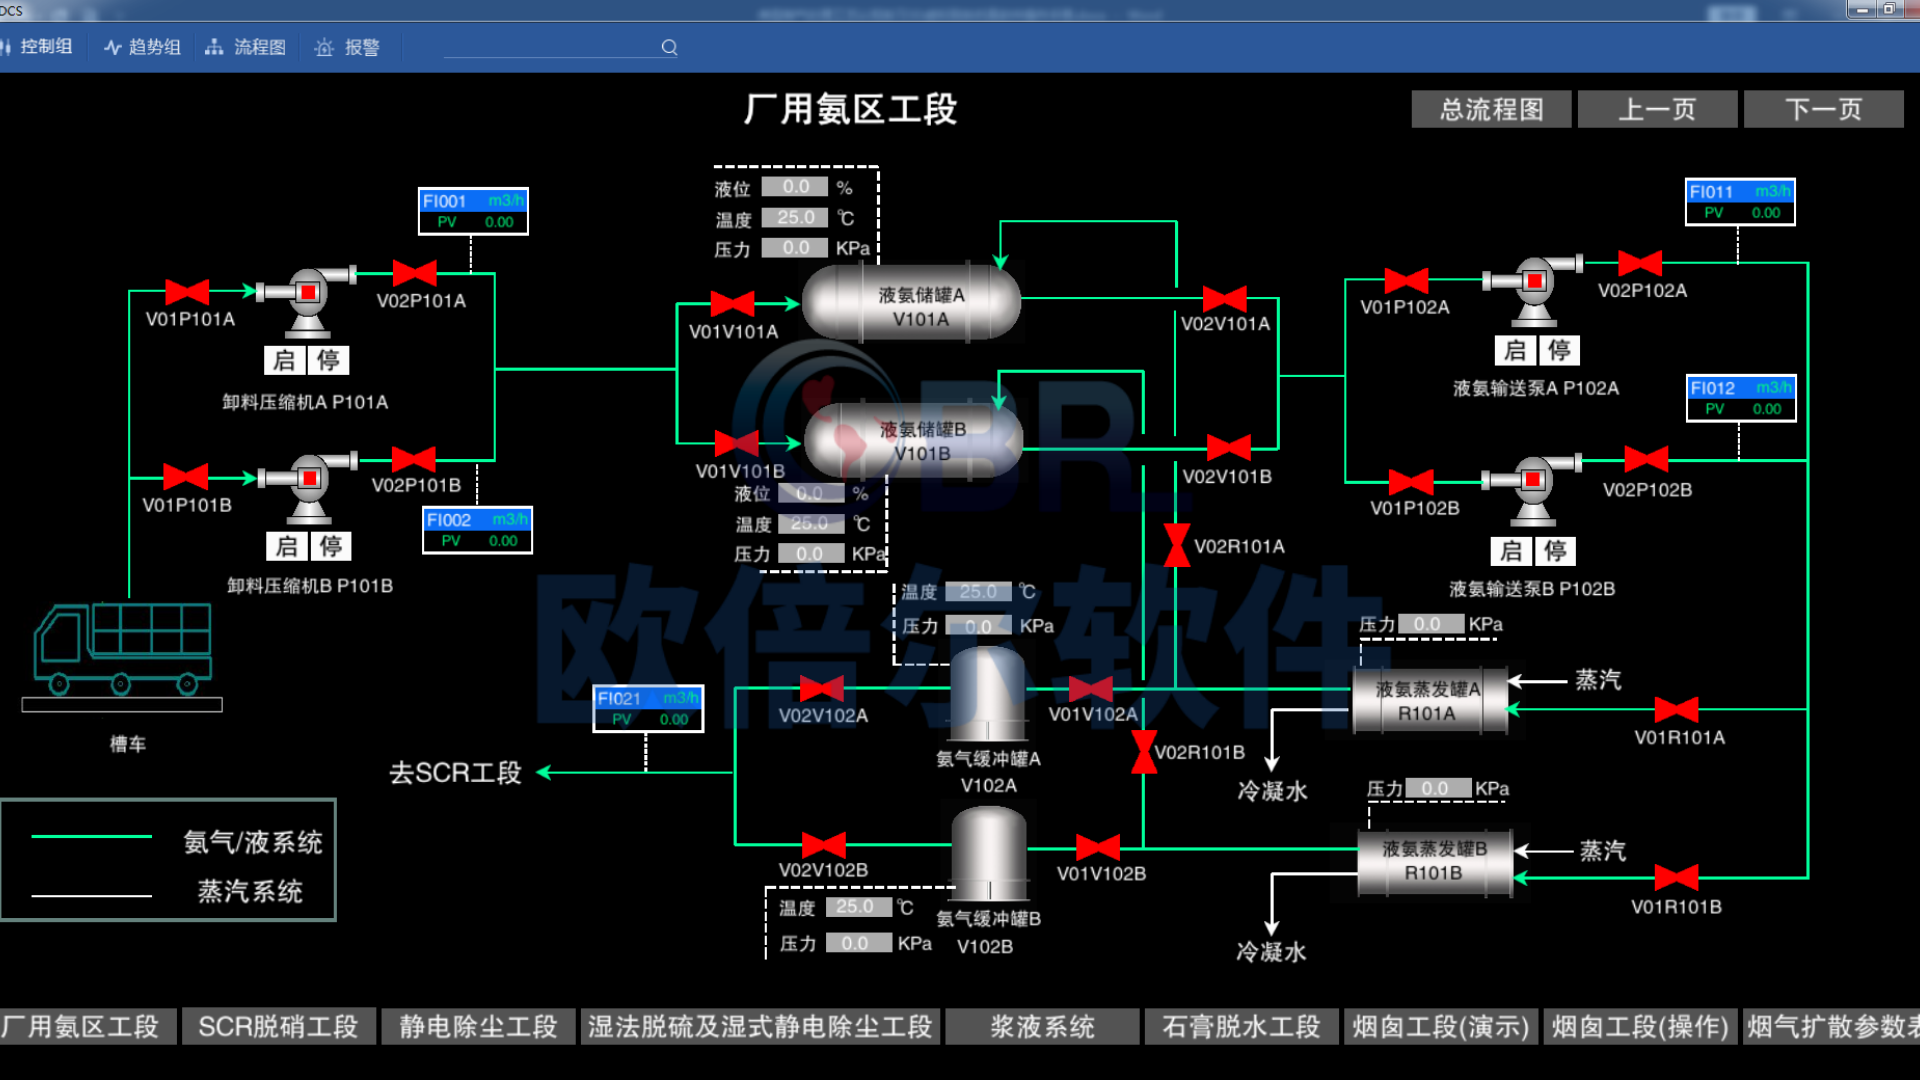Open the 趋势组 trend group menu
The height and width of the screenshot is (1080, 1920).
point(143,47)
